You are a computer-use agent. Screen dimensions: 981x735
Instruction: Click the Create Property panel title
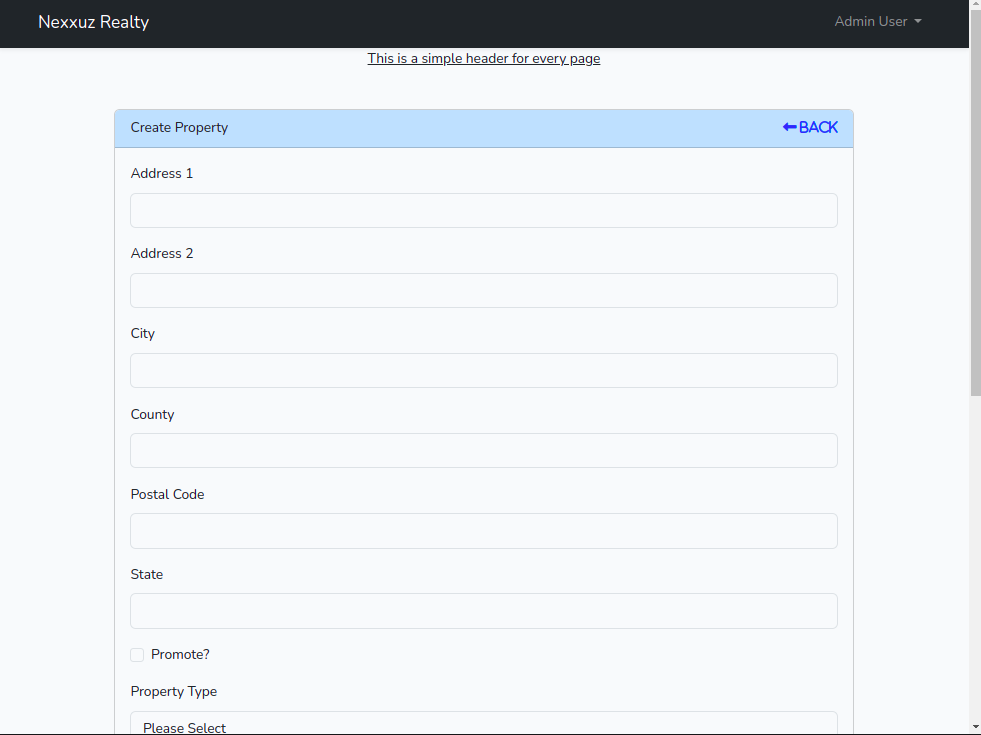179,128
